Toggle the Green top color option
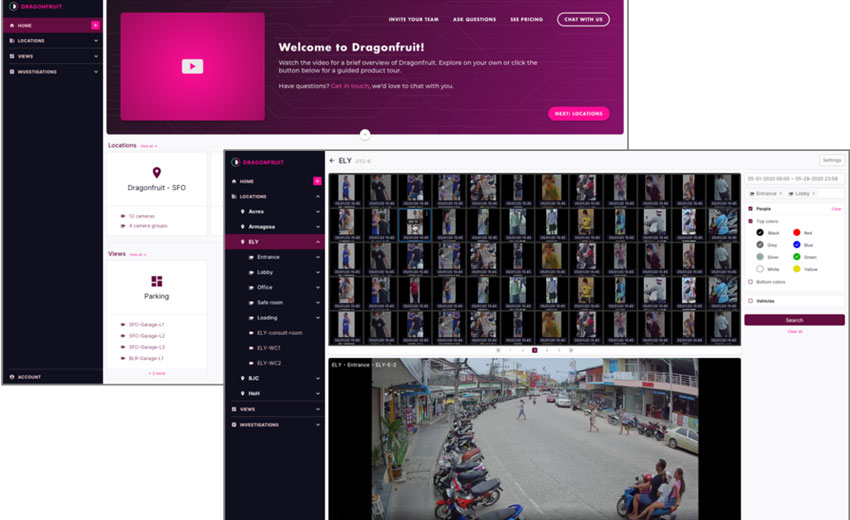This screenshot has height=520, width=850. coord(797,256)
